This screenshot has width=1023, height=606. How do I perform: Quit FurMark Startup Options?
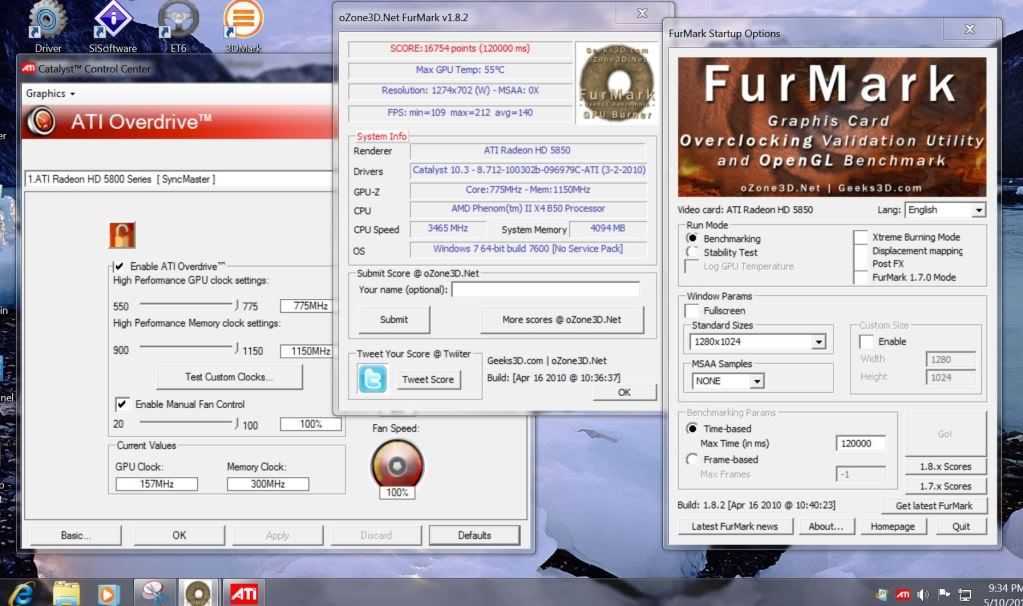(x=961, y=526)
